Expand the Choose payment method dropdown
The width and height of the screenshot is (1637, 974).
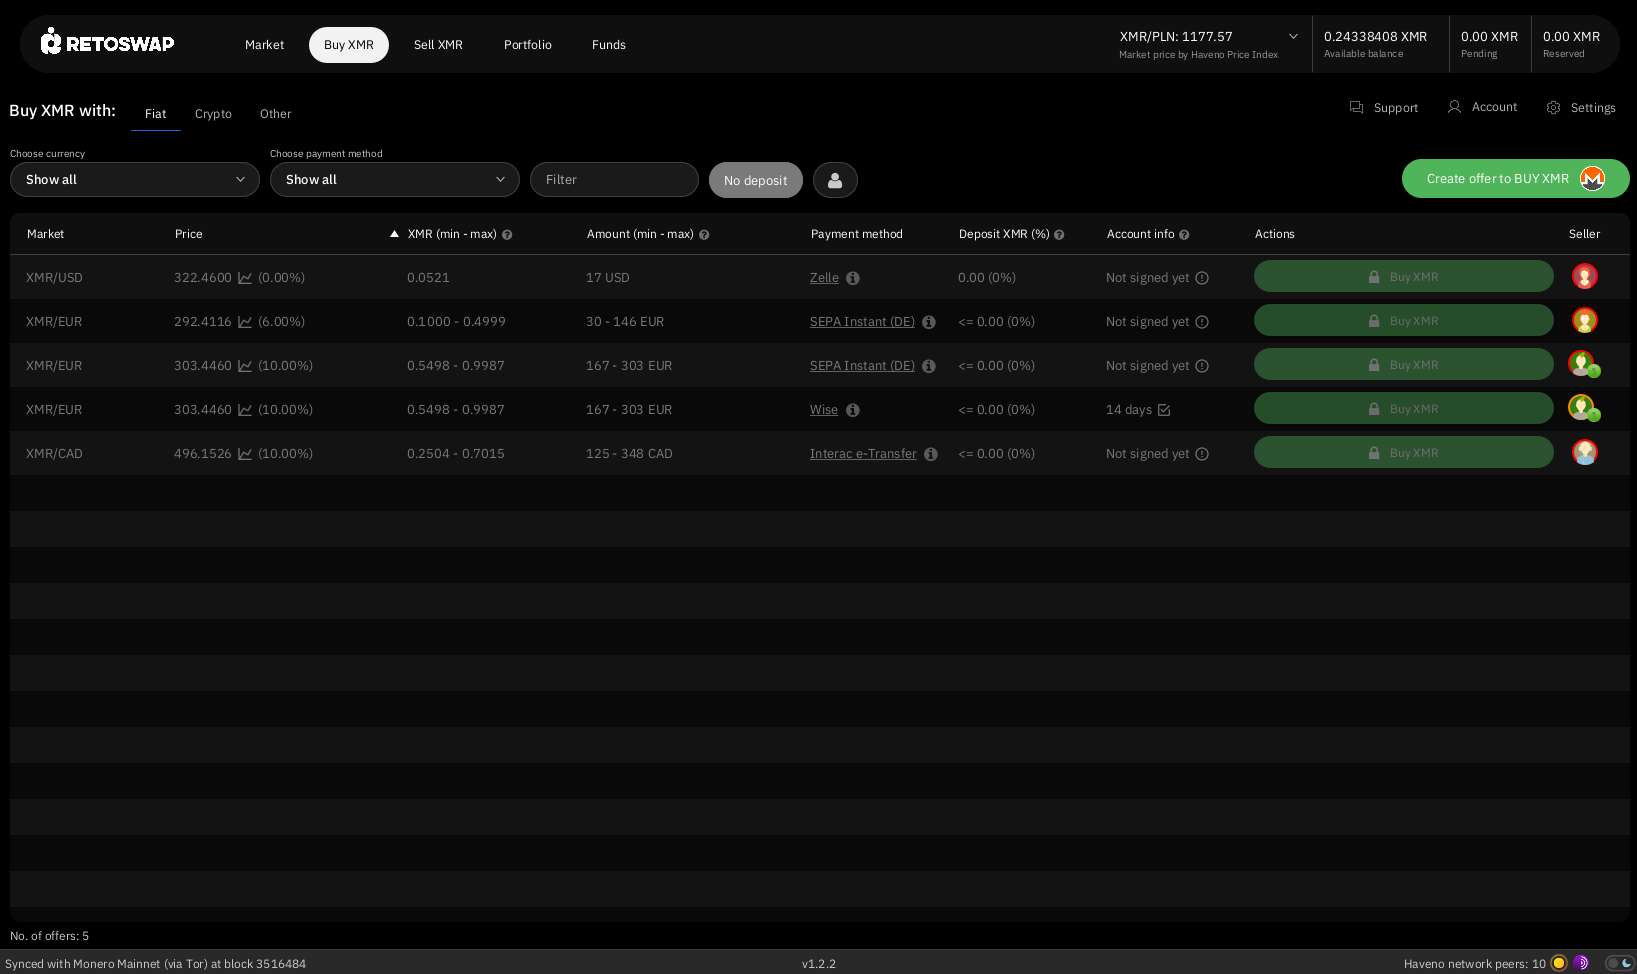pyautogui.click(x=395, y=180)
